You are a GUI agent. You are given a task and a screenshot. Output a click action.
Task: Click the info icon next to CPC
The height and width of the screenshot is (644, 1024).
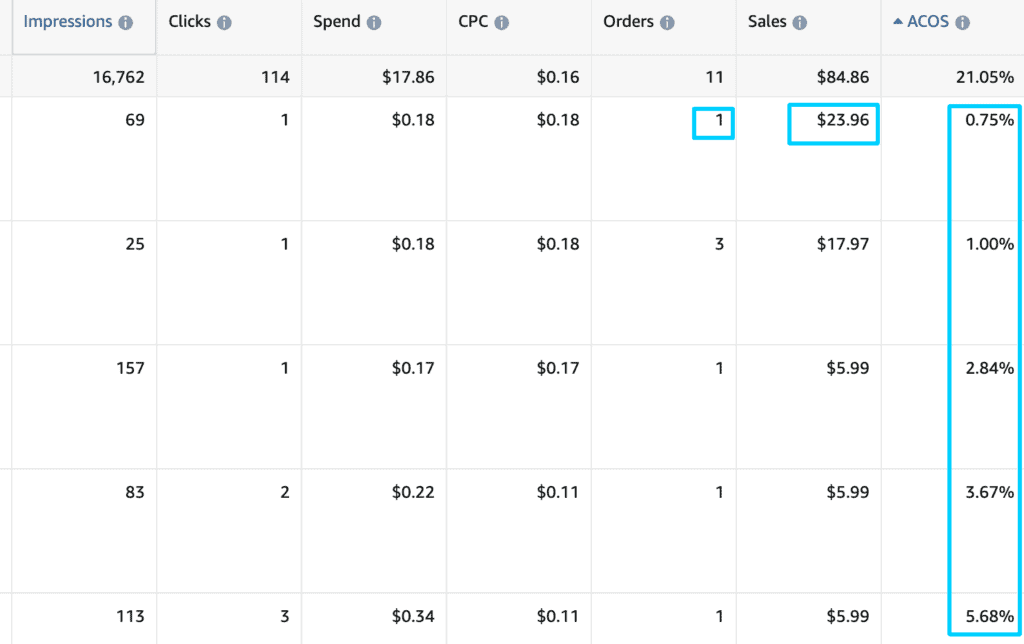(x=502, y=22)
